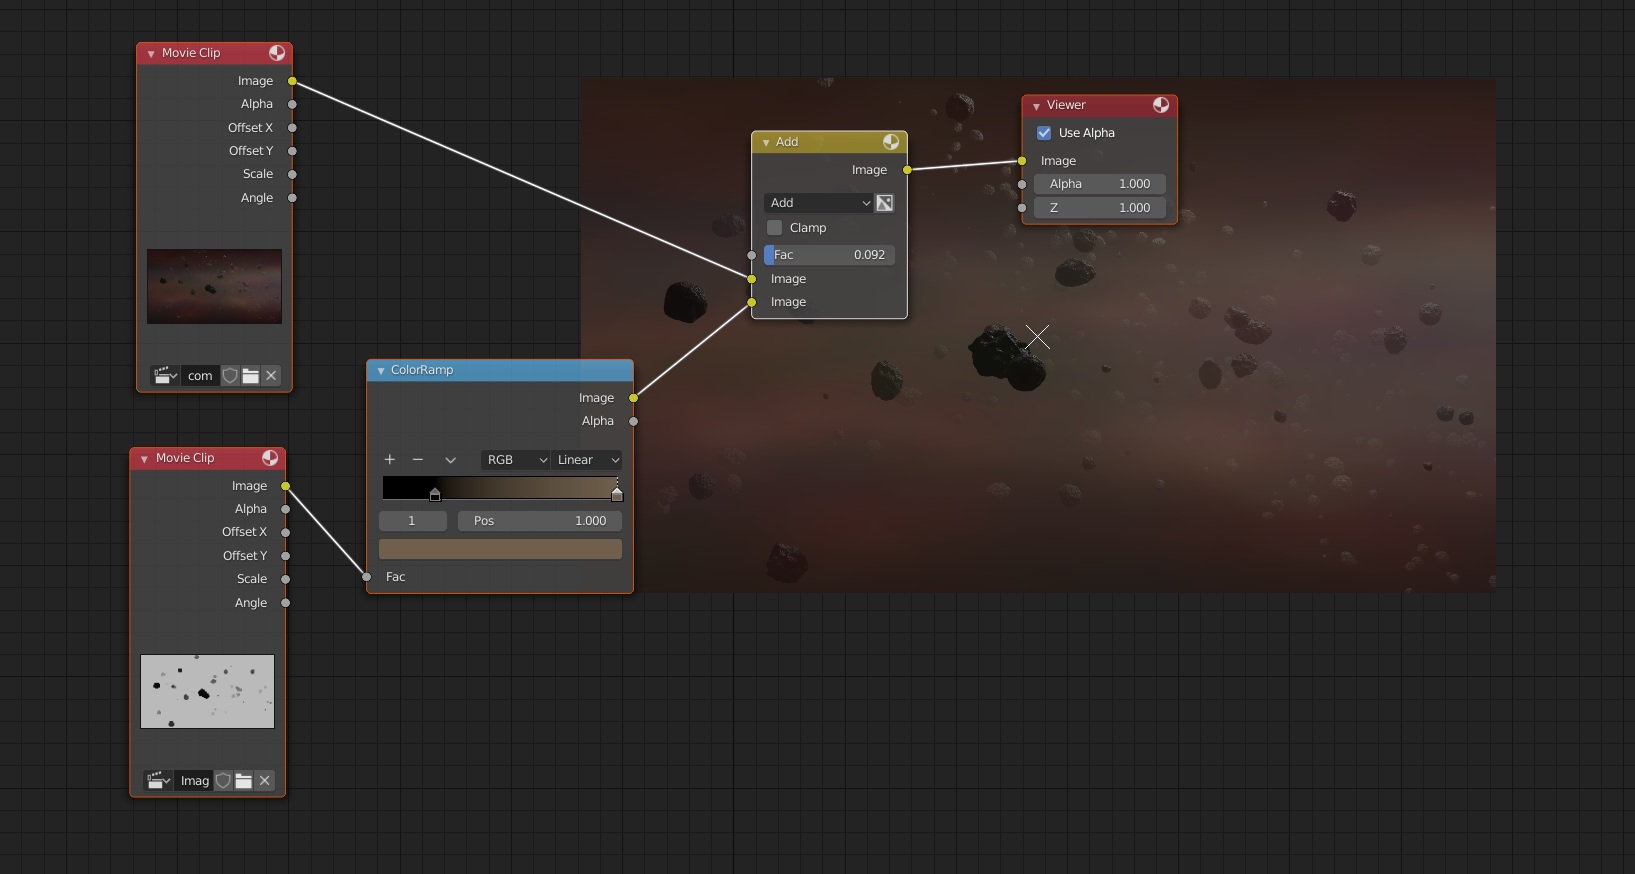The image size is (1635, 874).
Task: Collapse the top Movie Clip node
Action: pos(151,54)
